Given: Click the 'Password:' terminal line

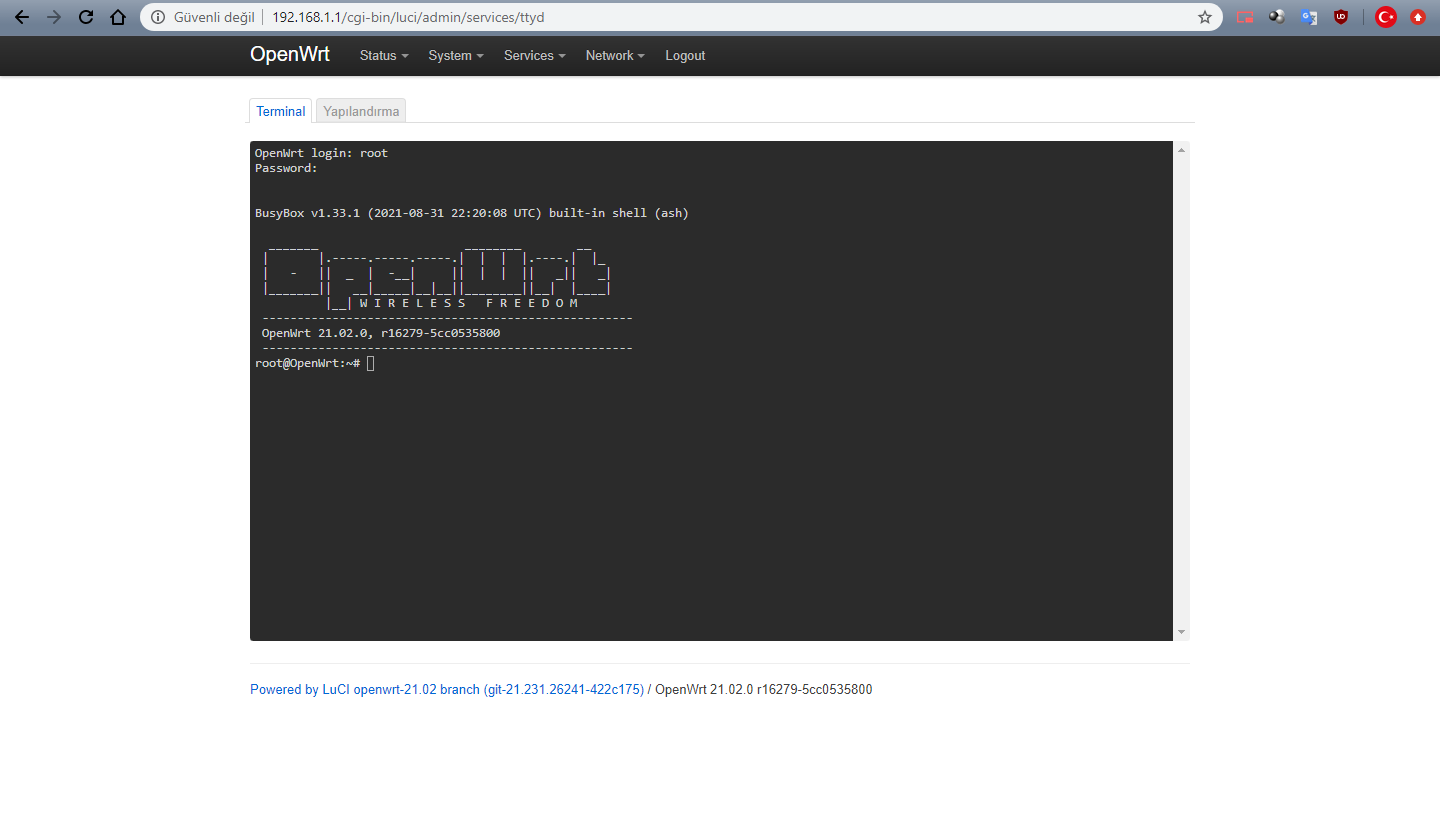Looking at the screenshot, I should [286, 168].
